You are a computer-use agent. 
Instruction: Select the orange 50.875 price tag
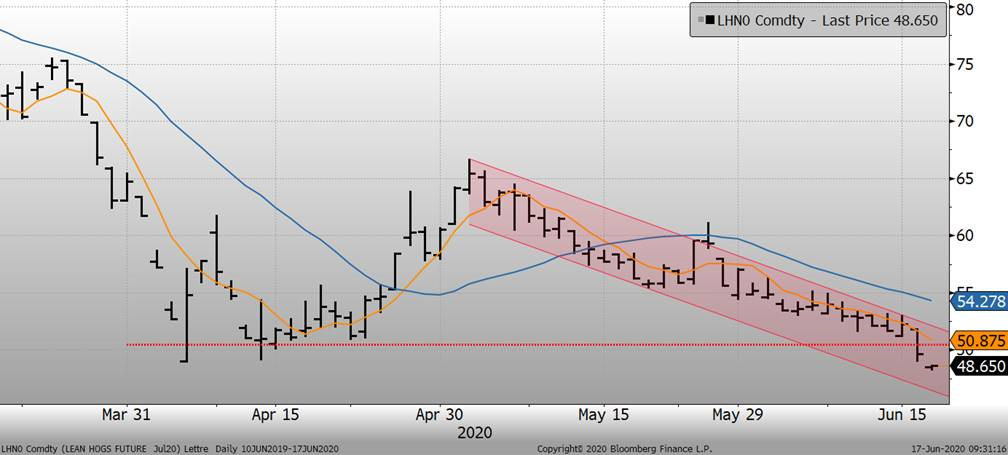975,340
